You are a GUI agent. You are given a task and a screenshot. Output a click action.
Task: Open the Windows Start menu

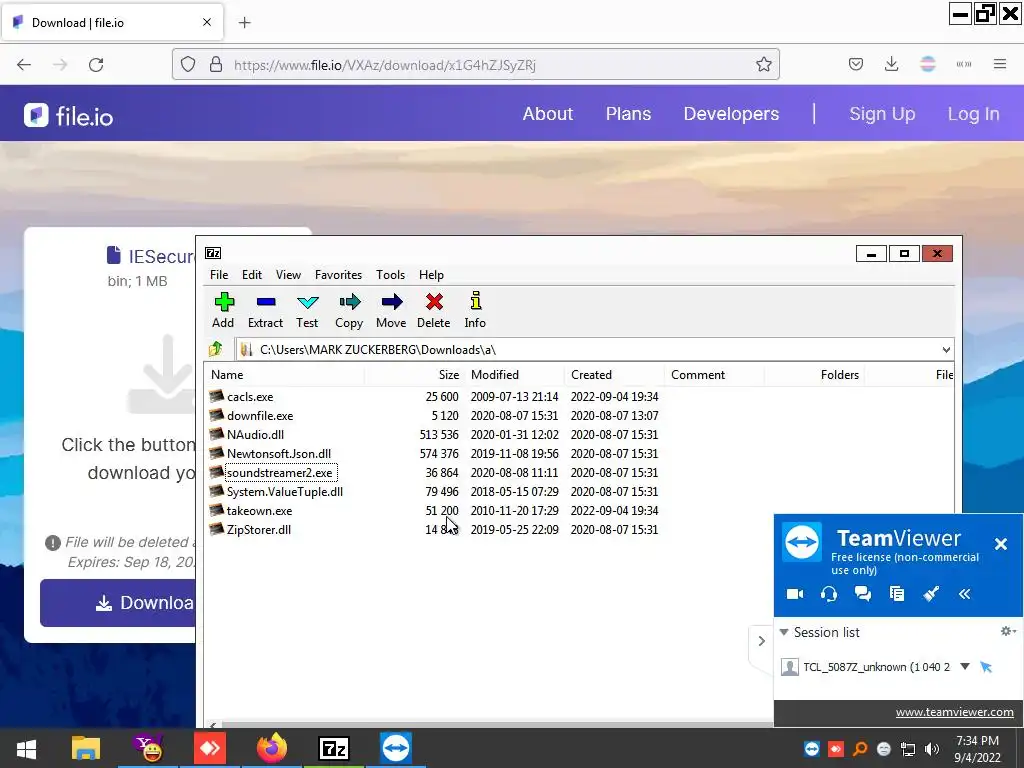[26, 748]
